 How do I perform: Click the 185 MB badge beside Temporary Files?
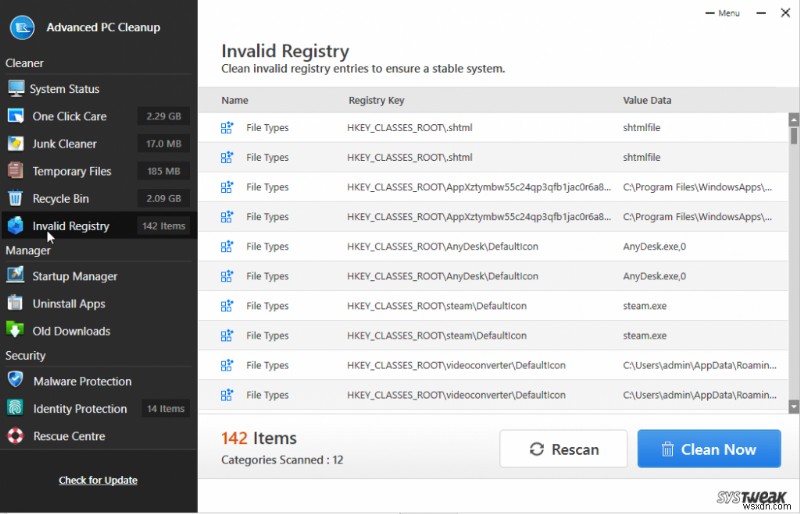coord(164,171)
